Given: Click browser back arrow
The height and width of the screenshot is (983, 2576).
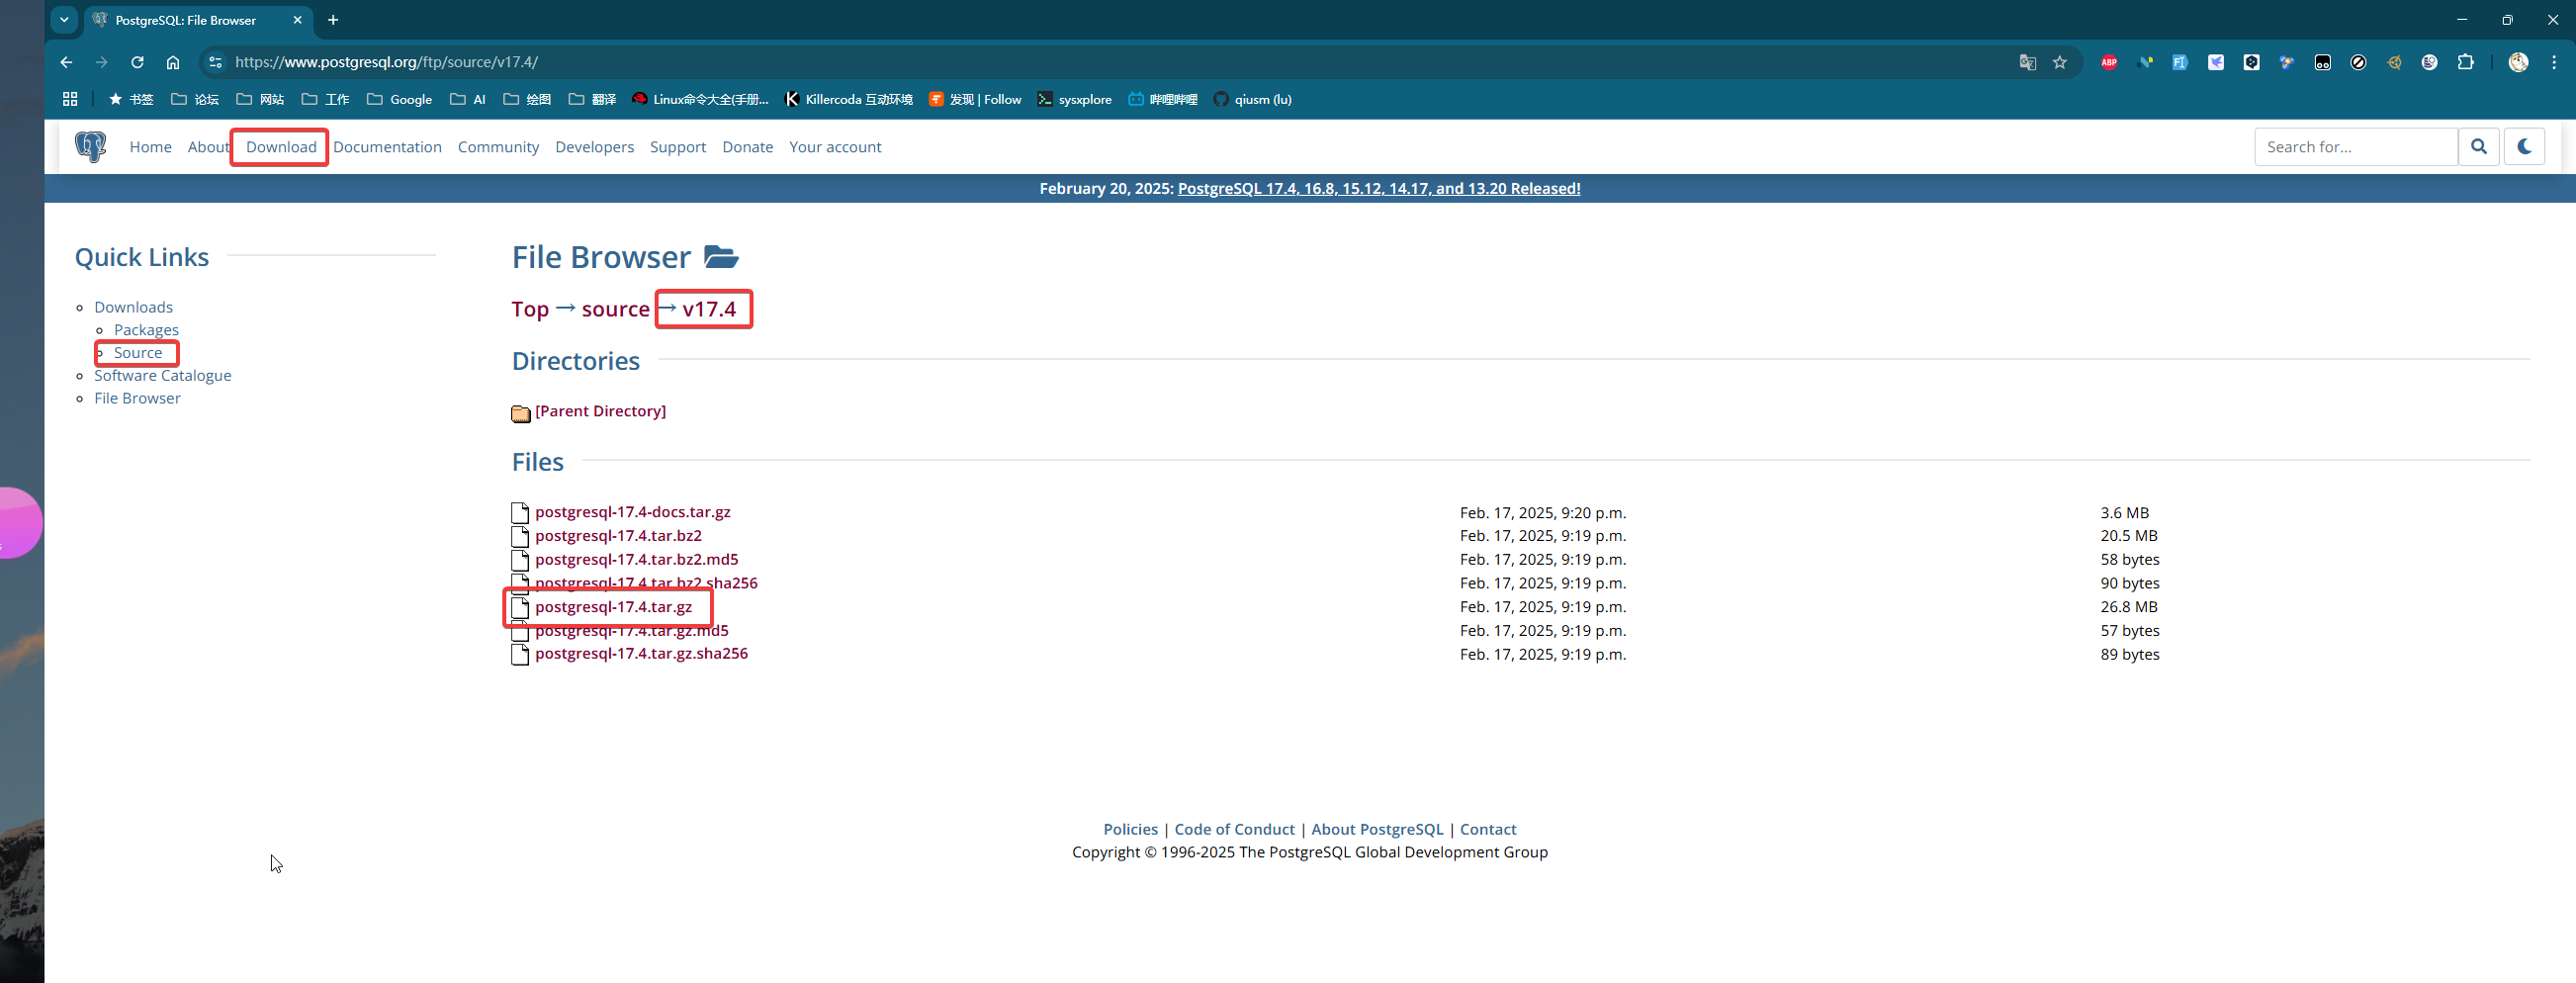Looking at the screenshot, I should click(66, 62).
